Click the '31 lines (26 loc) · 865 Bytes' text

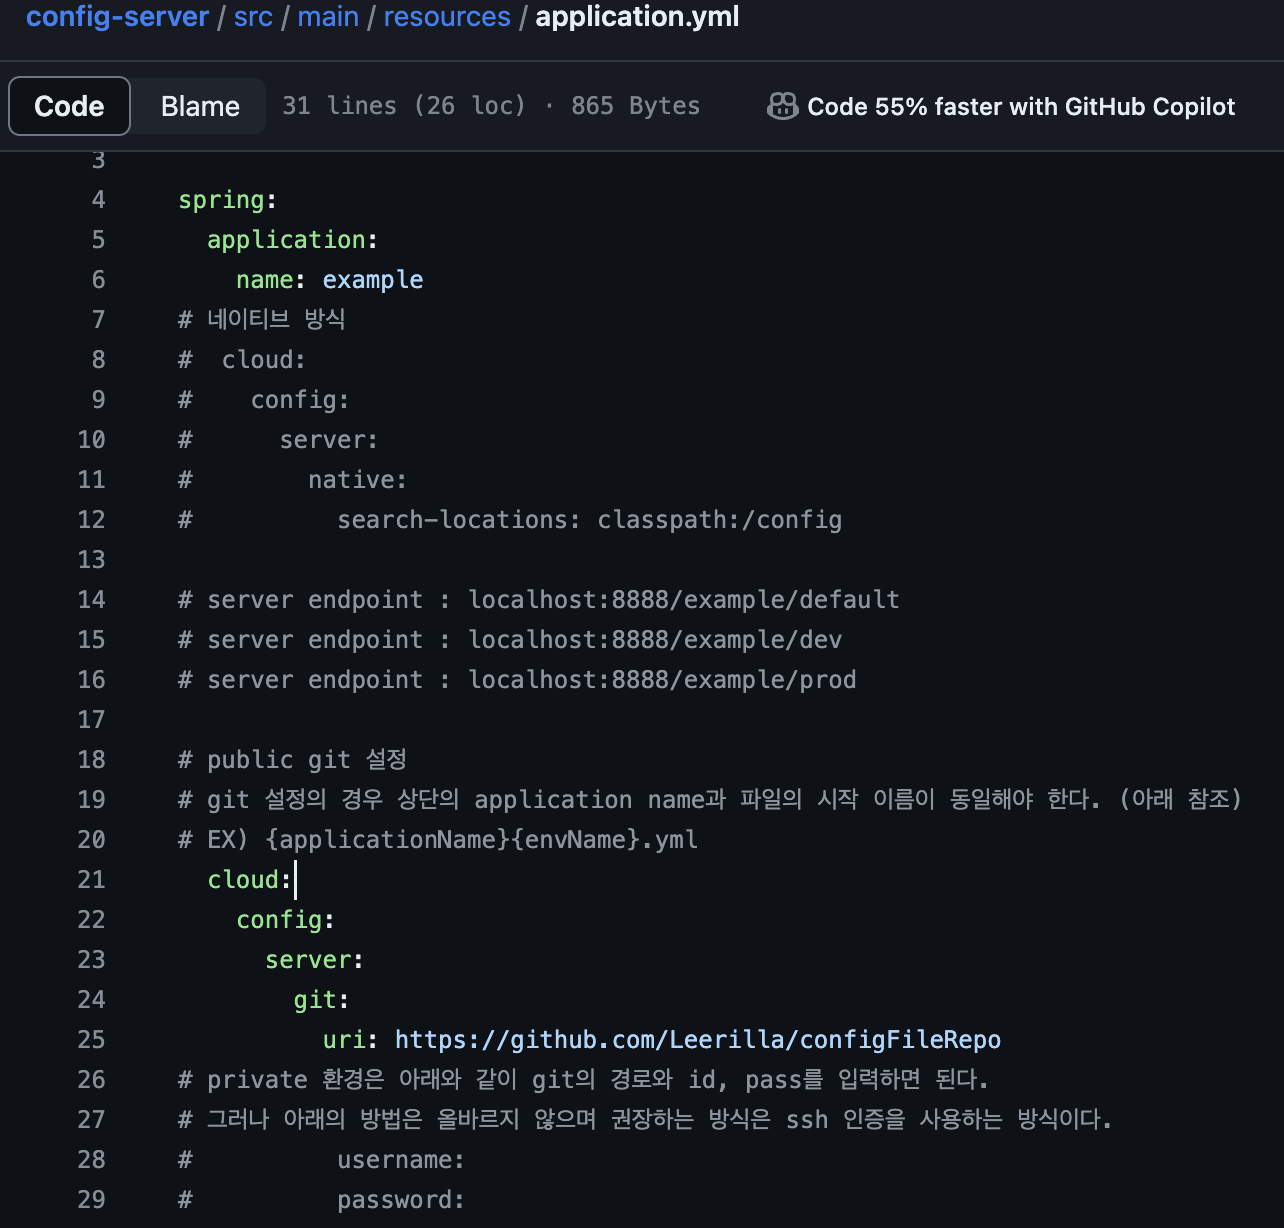491,106
